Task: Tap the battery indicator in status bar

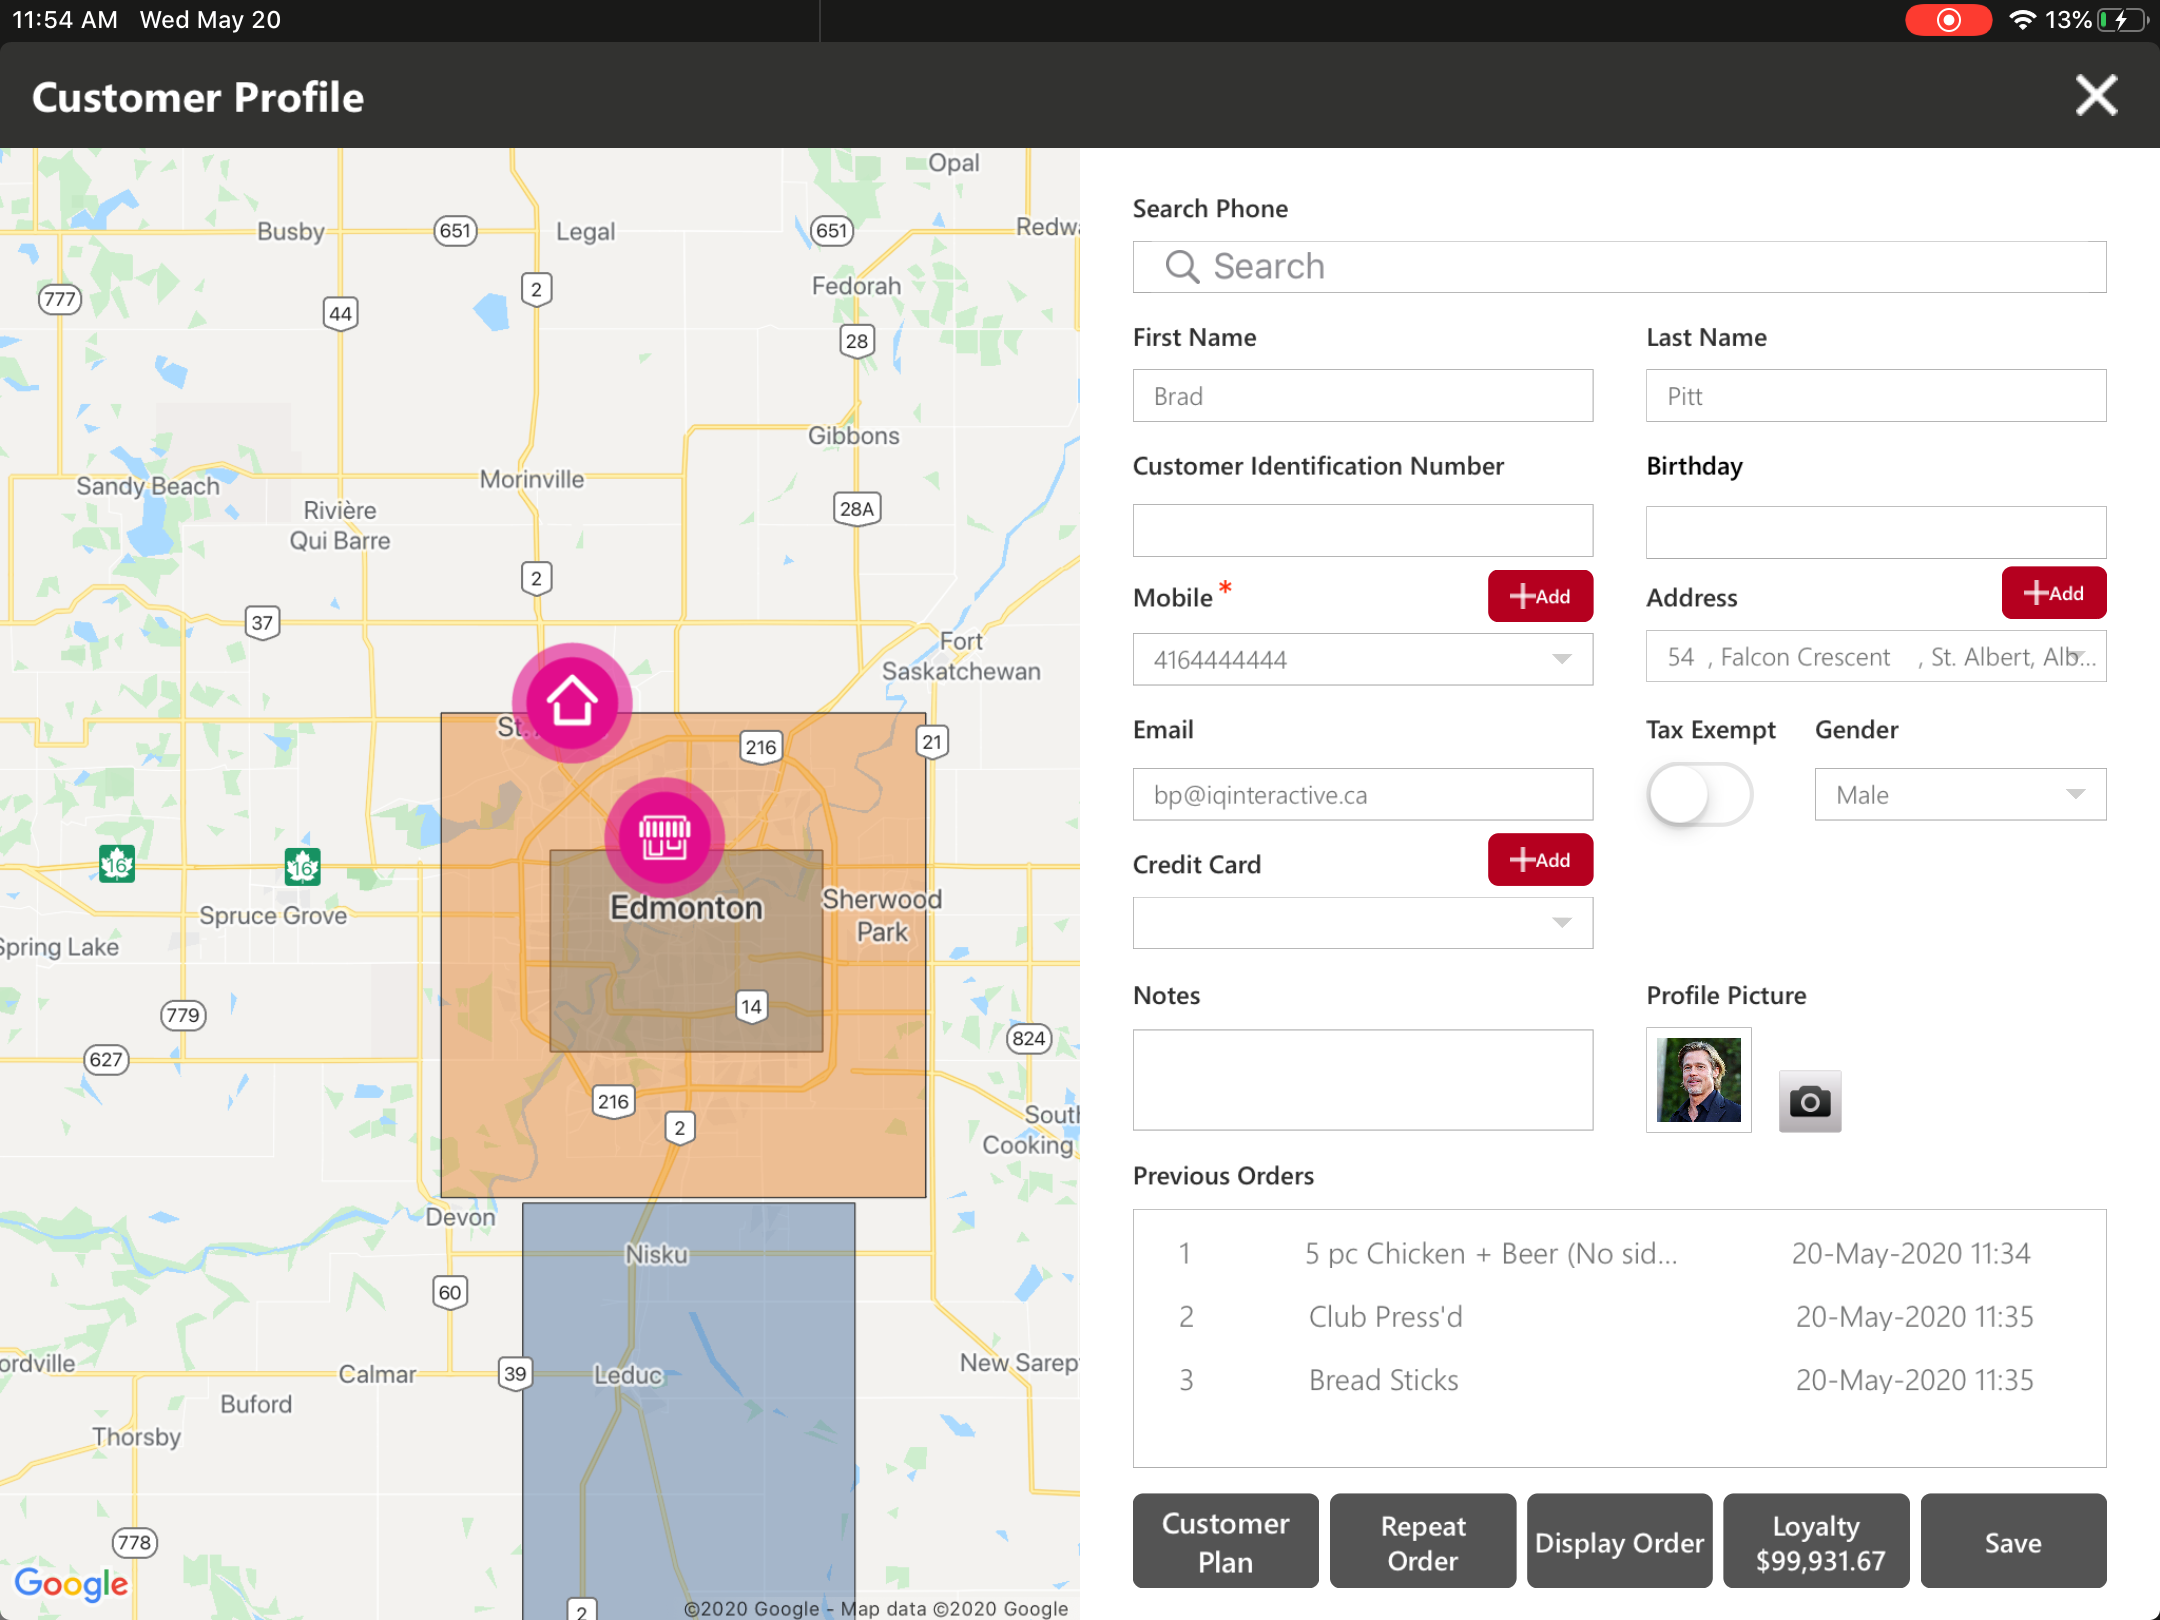Action: click(2122, 20)
